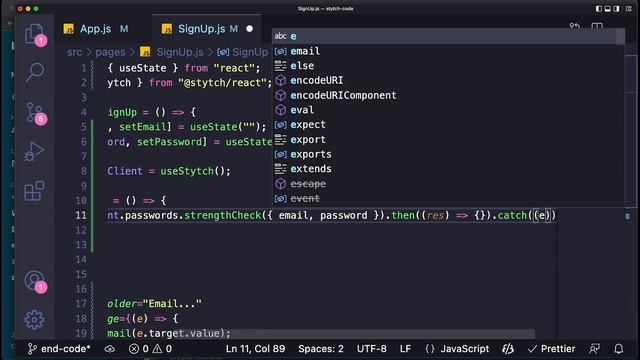Open the Extensions view
This screenshot has height=360, width=640.
click(35, 191)
